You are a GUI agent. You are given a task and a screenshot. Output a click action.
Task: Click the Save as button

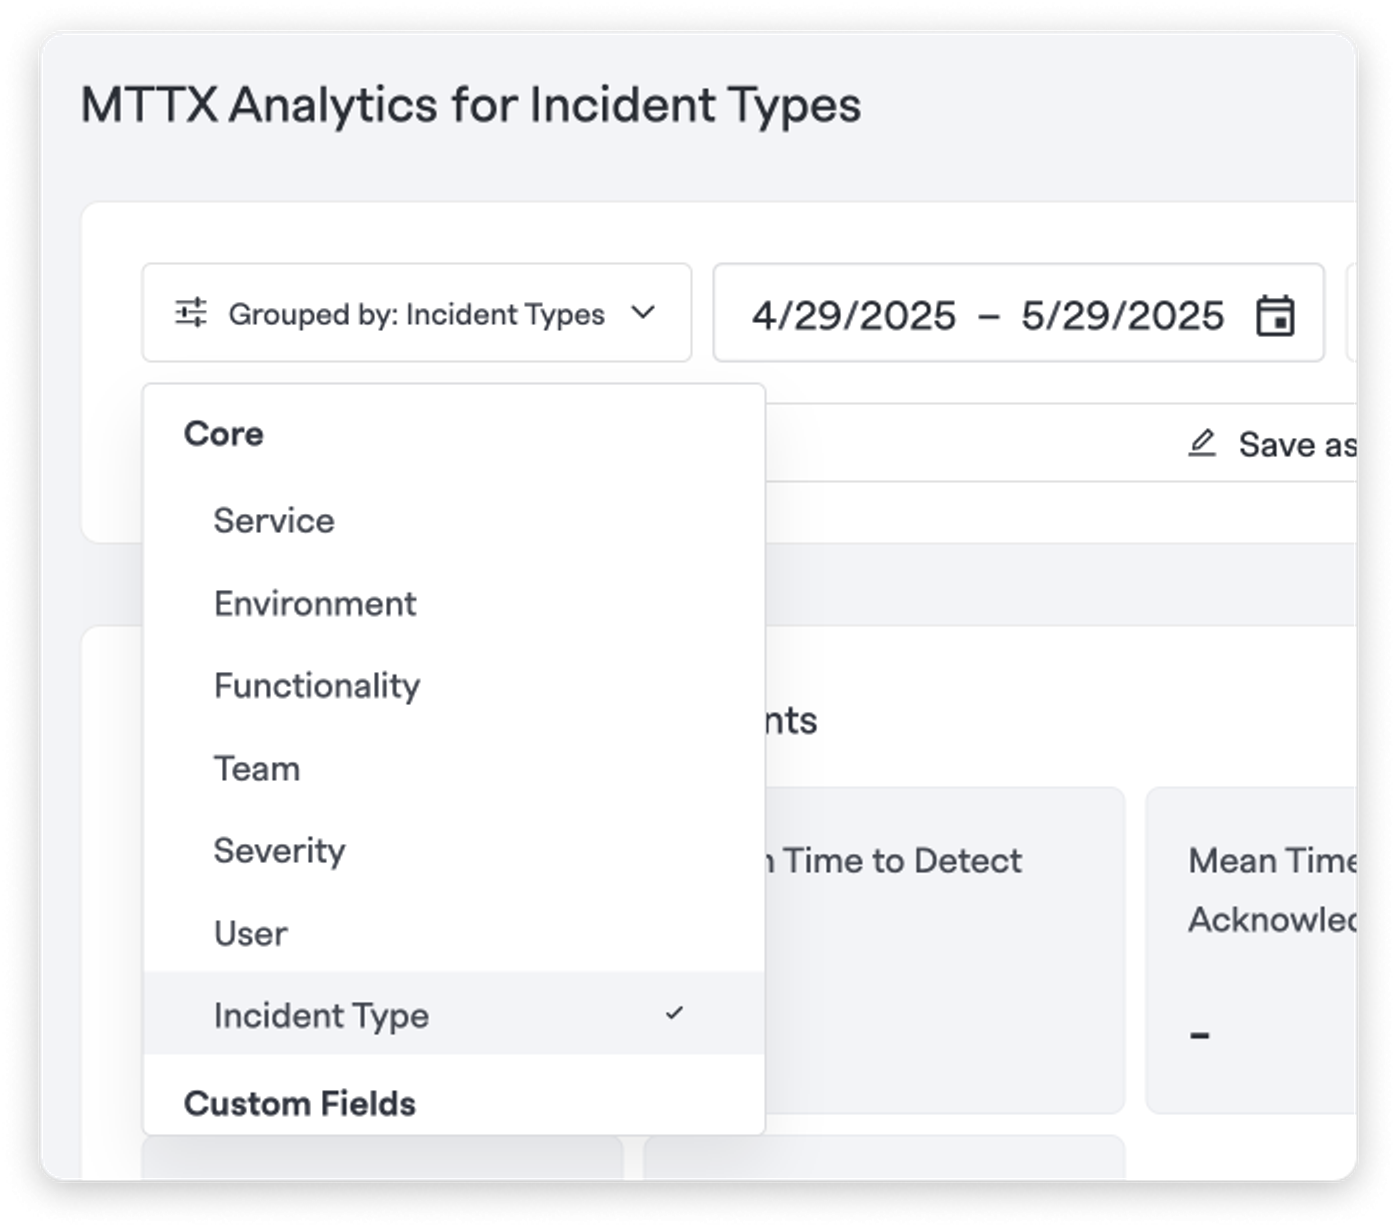point(1272,443)
